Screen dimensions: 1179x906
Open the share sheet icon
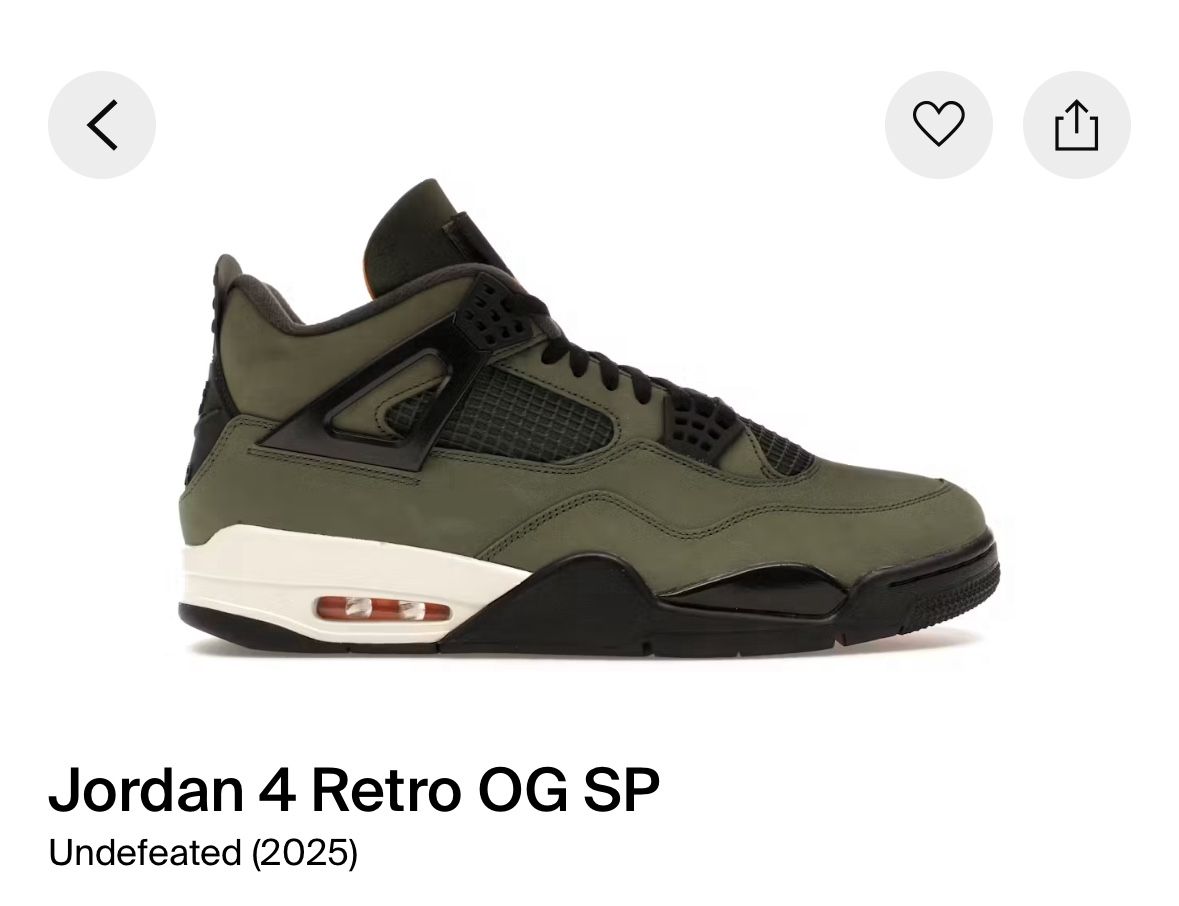[1076, 125]
